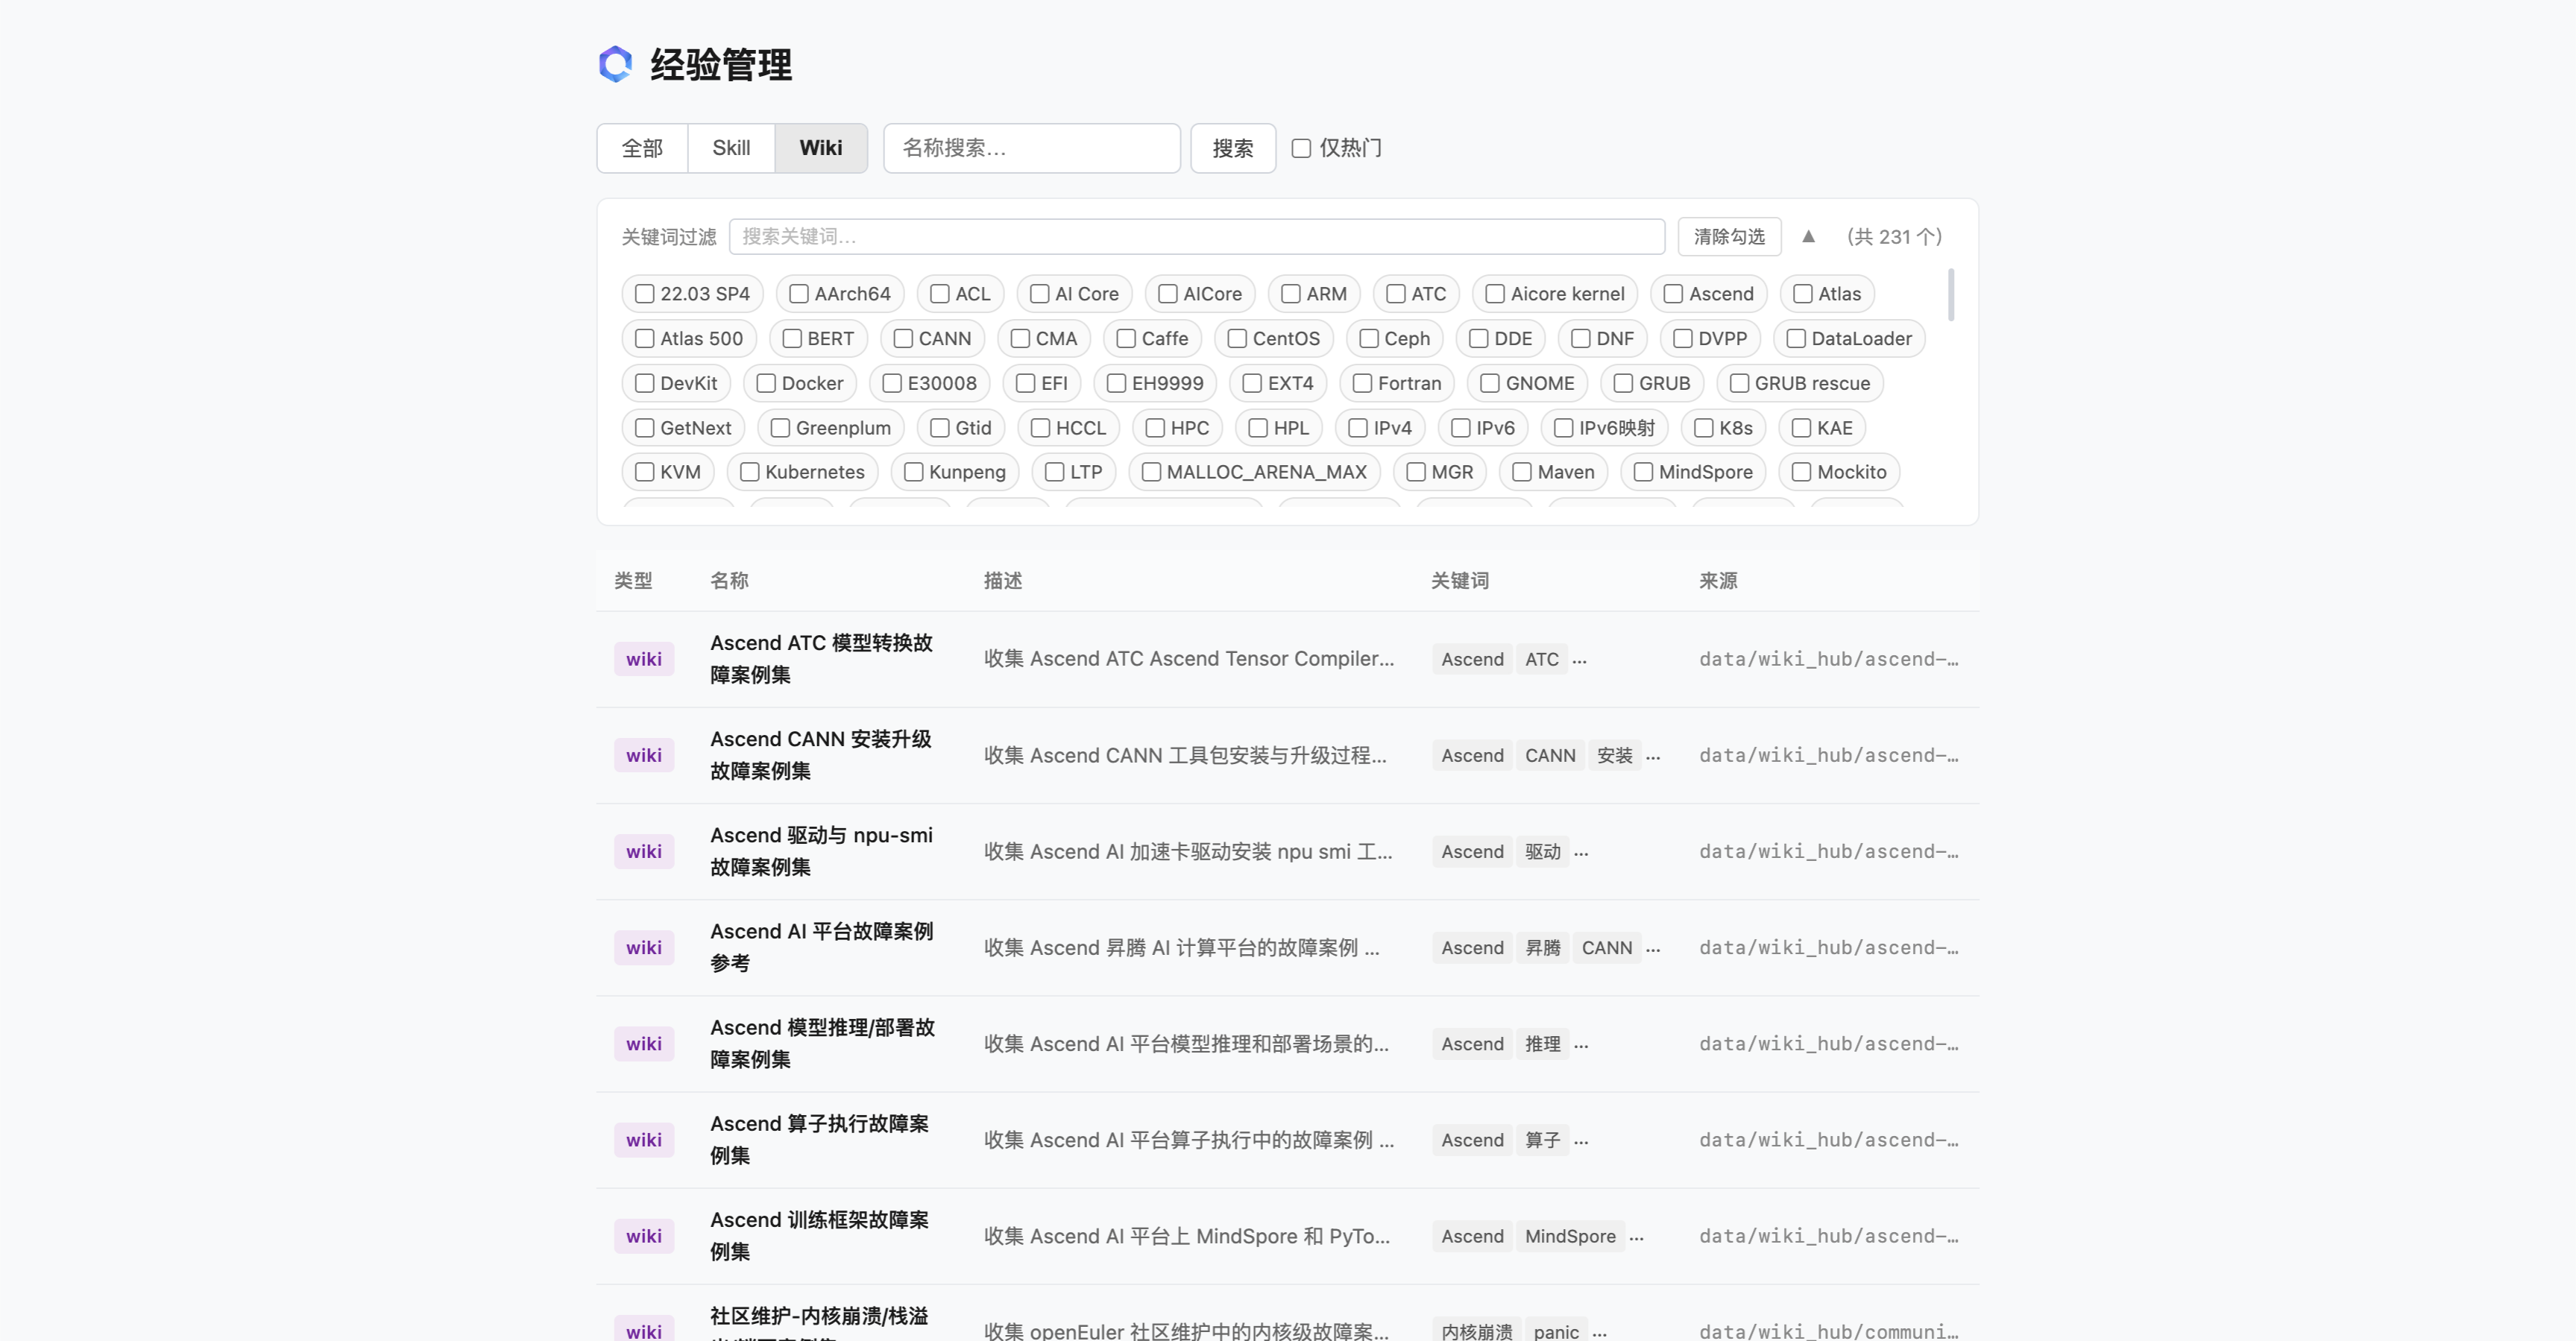The image size is (2576, 1341).
Task: Click the 算子 keyword tag
Action: pos(1542,1139)
